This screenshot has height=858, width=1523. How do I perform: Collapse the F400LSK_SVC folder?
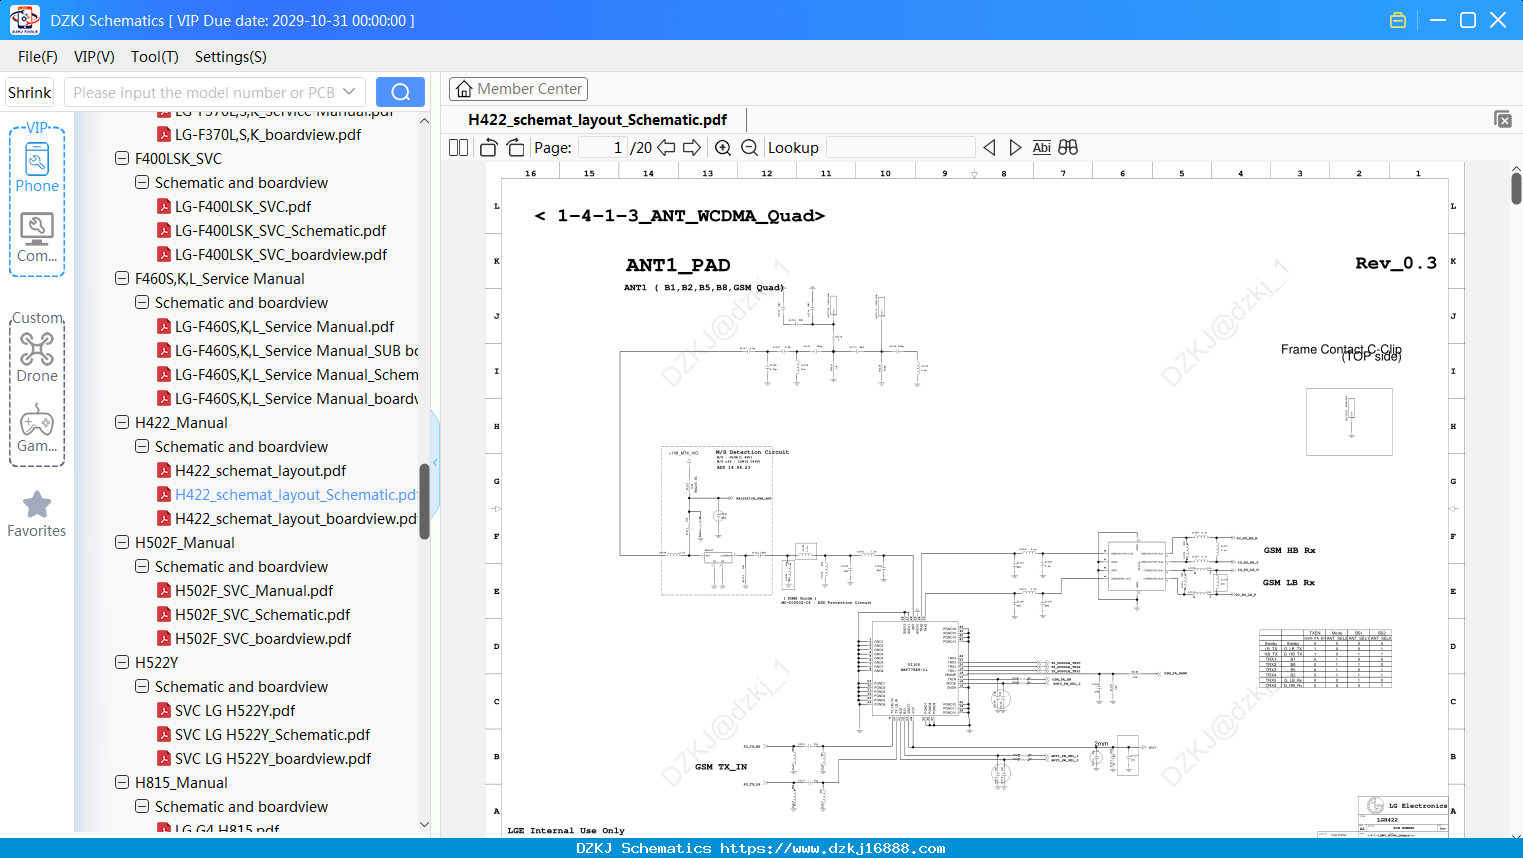[122, 159]
